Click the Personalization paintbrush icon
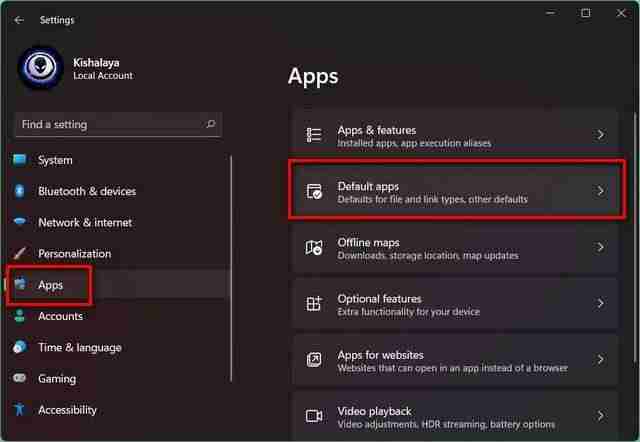The width and height of the screenshot is (640, 442). coord(19,254)
